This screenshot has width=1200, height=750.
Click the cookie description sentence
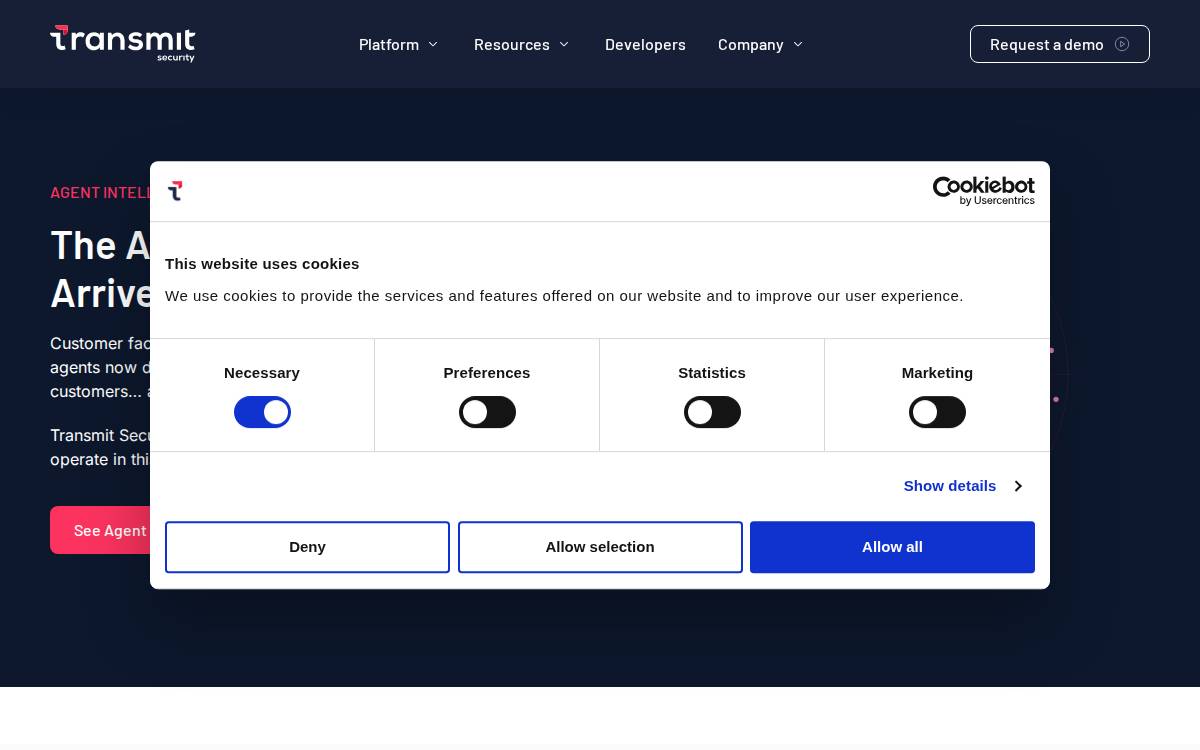(x=564, y=296)
